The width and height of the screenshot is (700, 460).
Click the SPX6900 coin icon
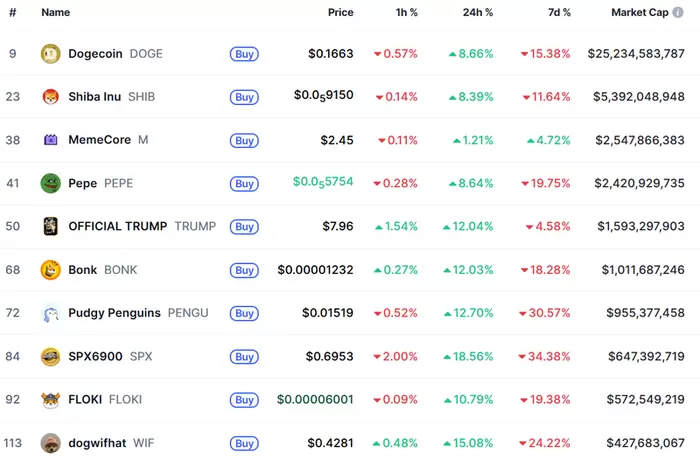[x=50, y=356]
